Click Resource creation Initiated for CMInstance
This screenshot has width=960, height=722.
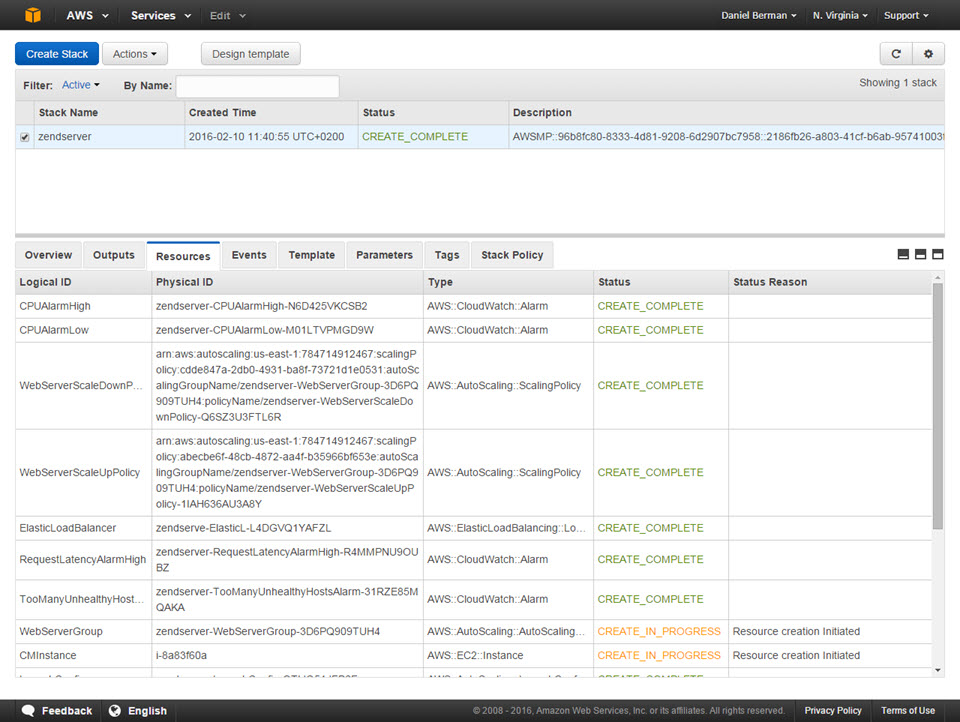[x=796, y=655]
